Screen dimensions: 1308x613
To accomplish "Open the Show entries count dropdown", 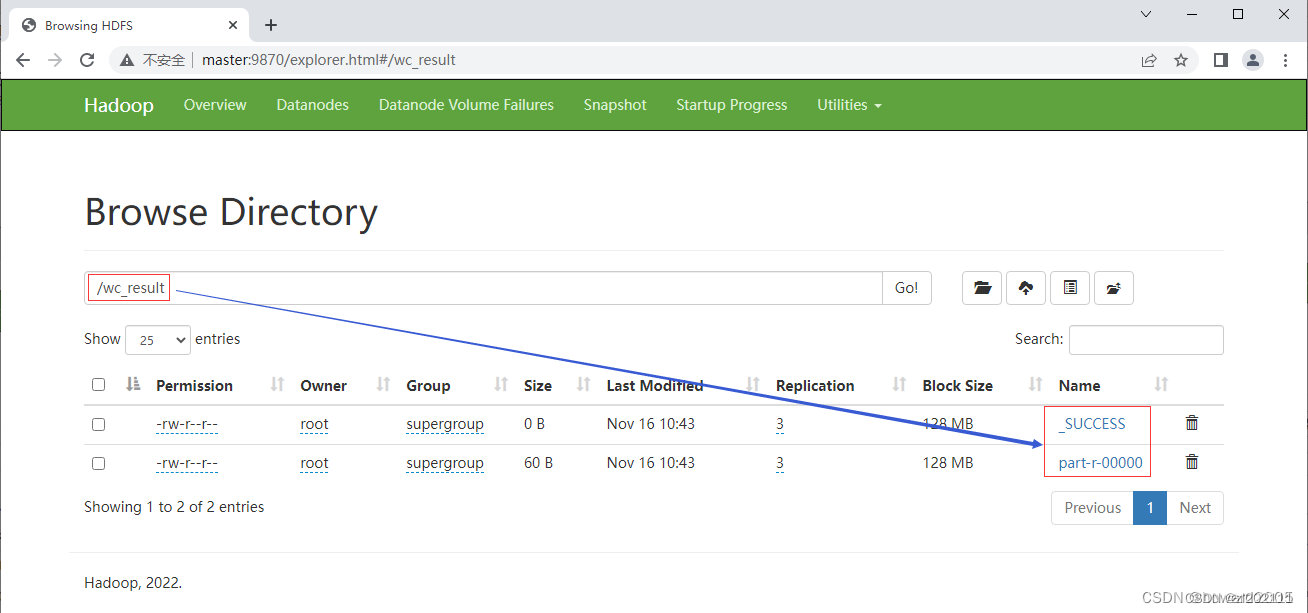I will 157,340.
